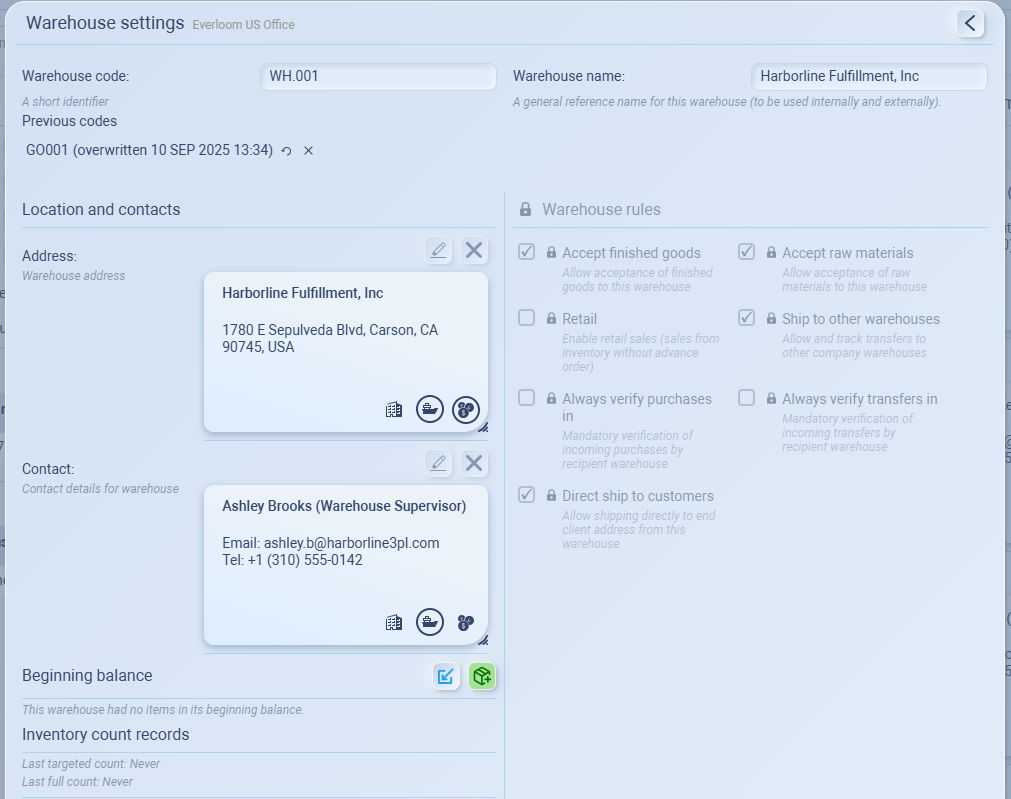
Task: Click the Warehouse name input field
Action: pos(868,77)
